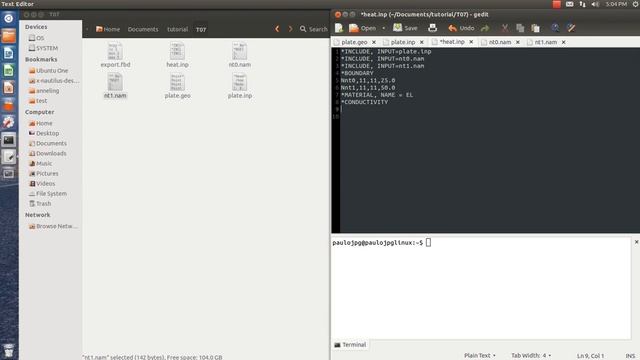Select the plate.inp file icon
The width and height of the screenshot is (640, 360).
240,86
